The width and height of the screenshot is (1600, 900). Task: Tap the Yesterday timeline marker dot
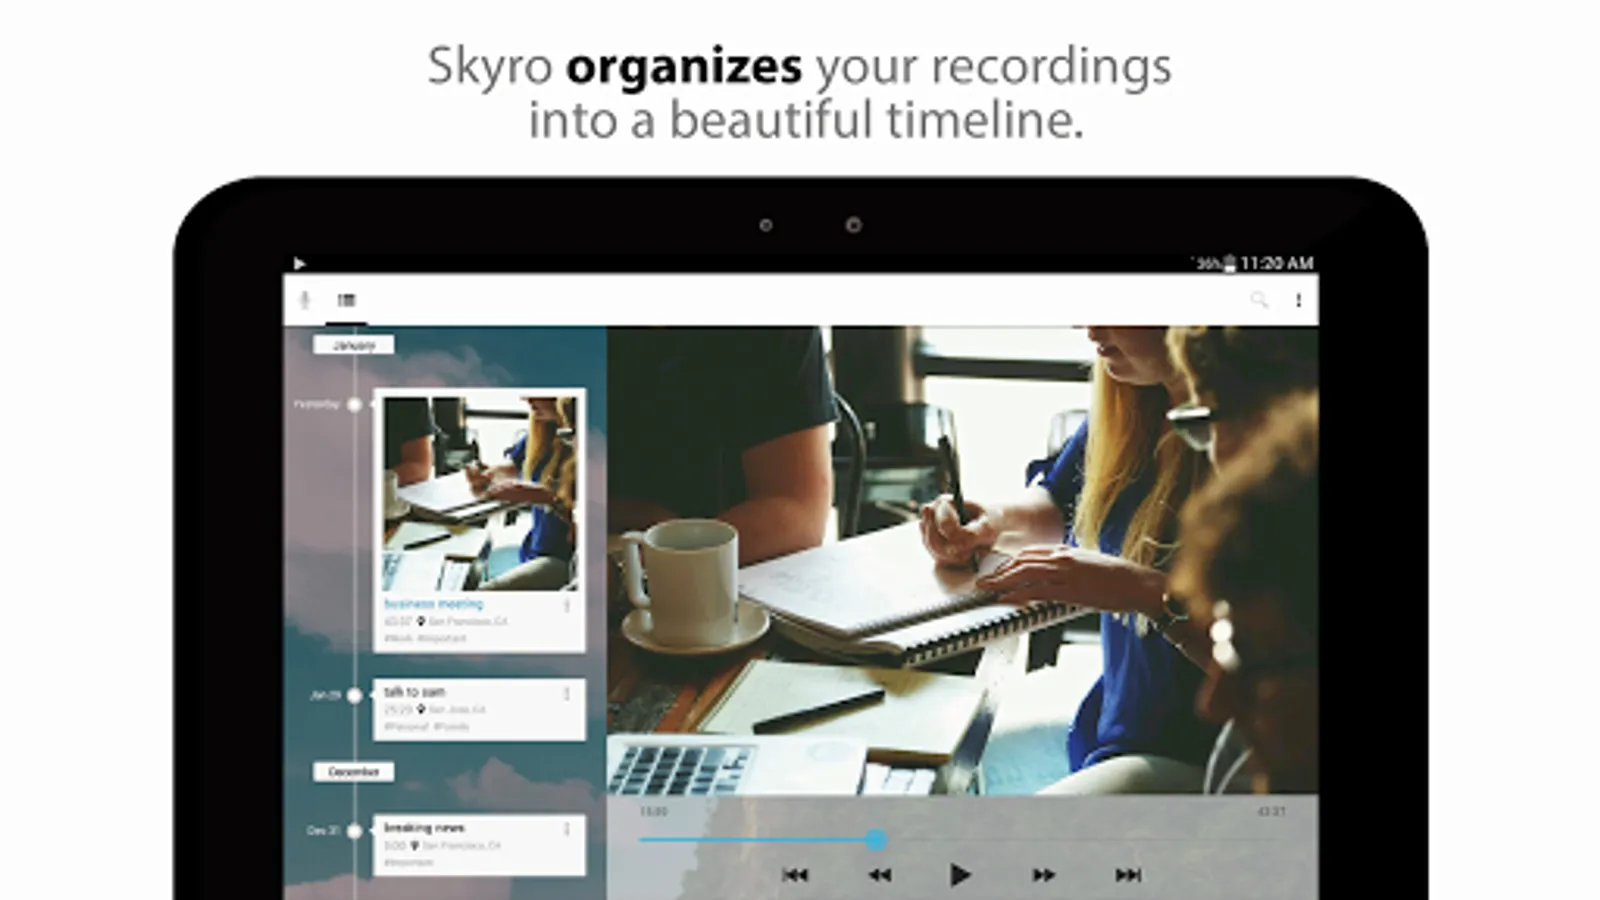click(x=354, y=405)
